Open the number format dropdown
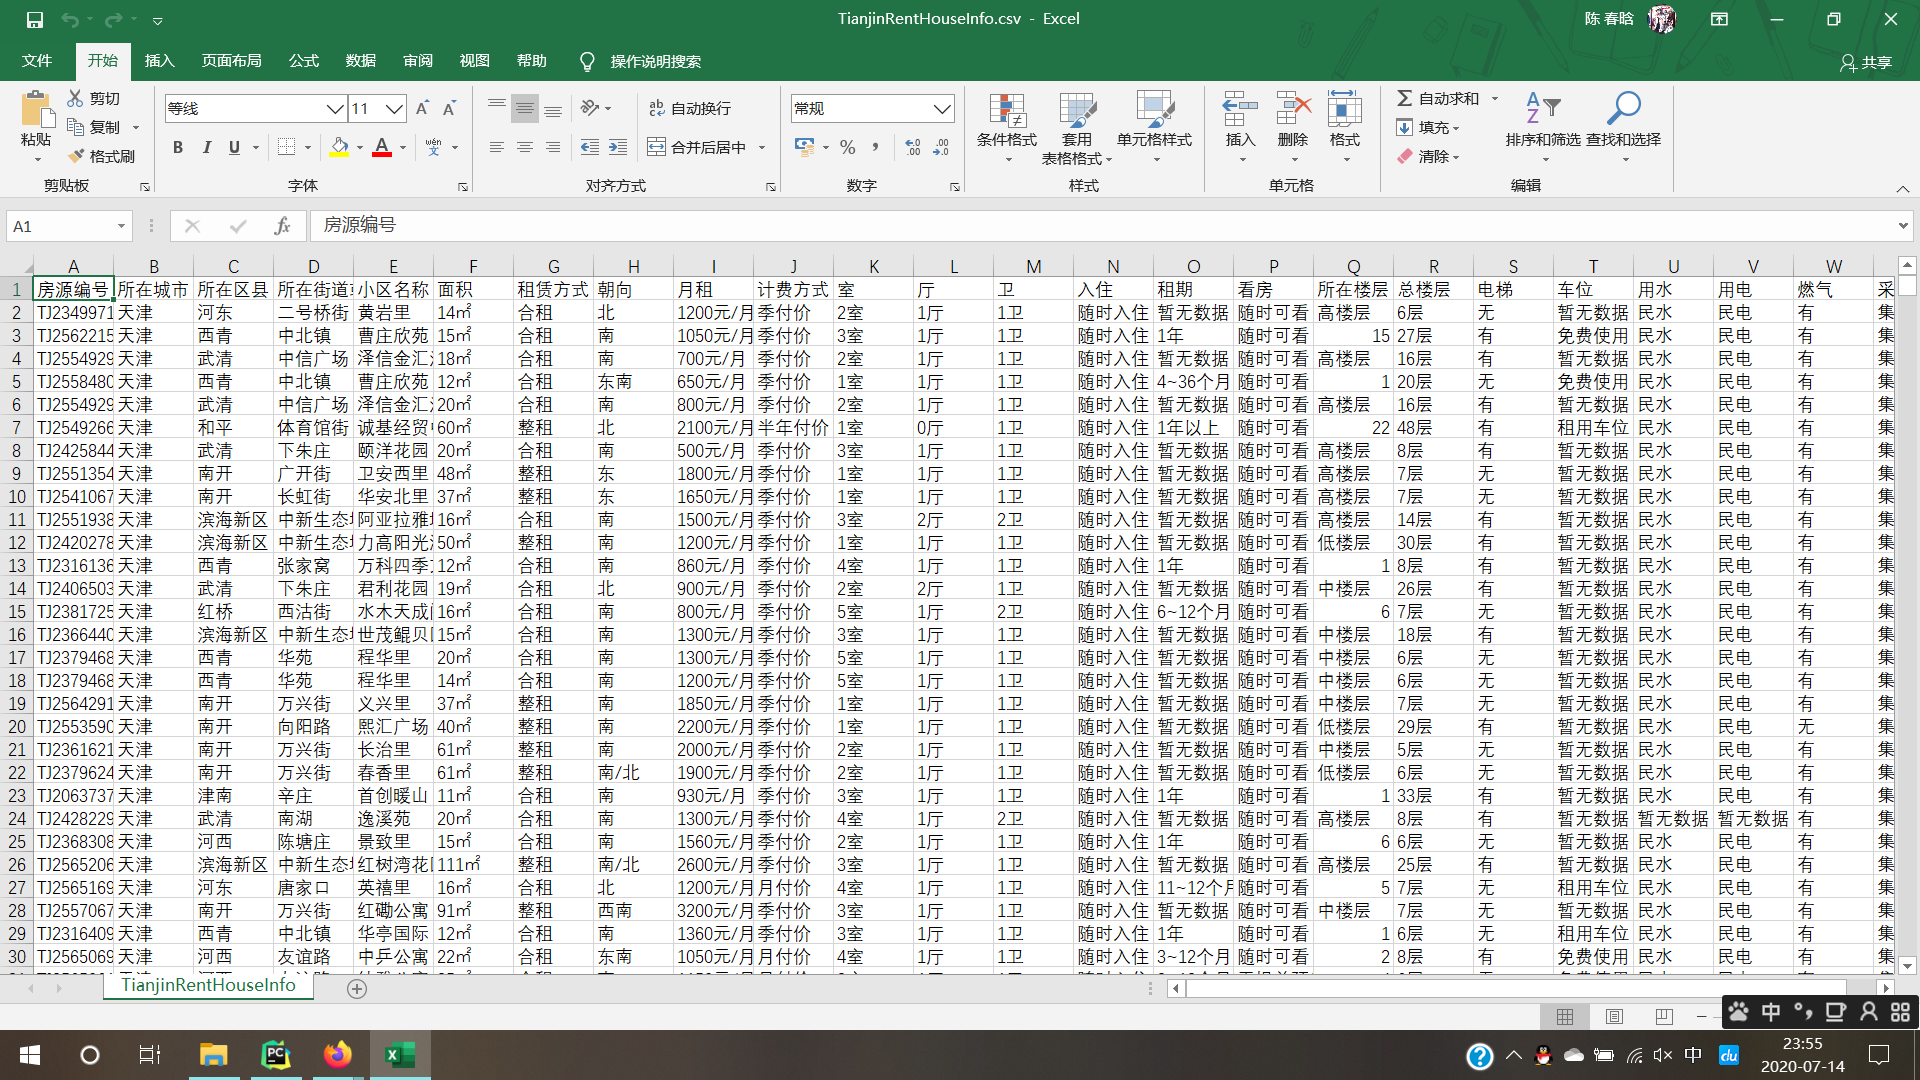 [941, 108]
